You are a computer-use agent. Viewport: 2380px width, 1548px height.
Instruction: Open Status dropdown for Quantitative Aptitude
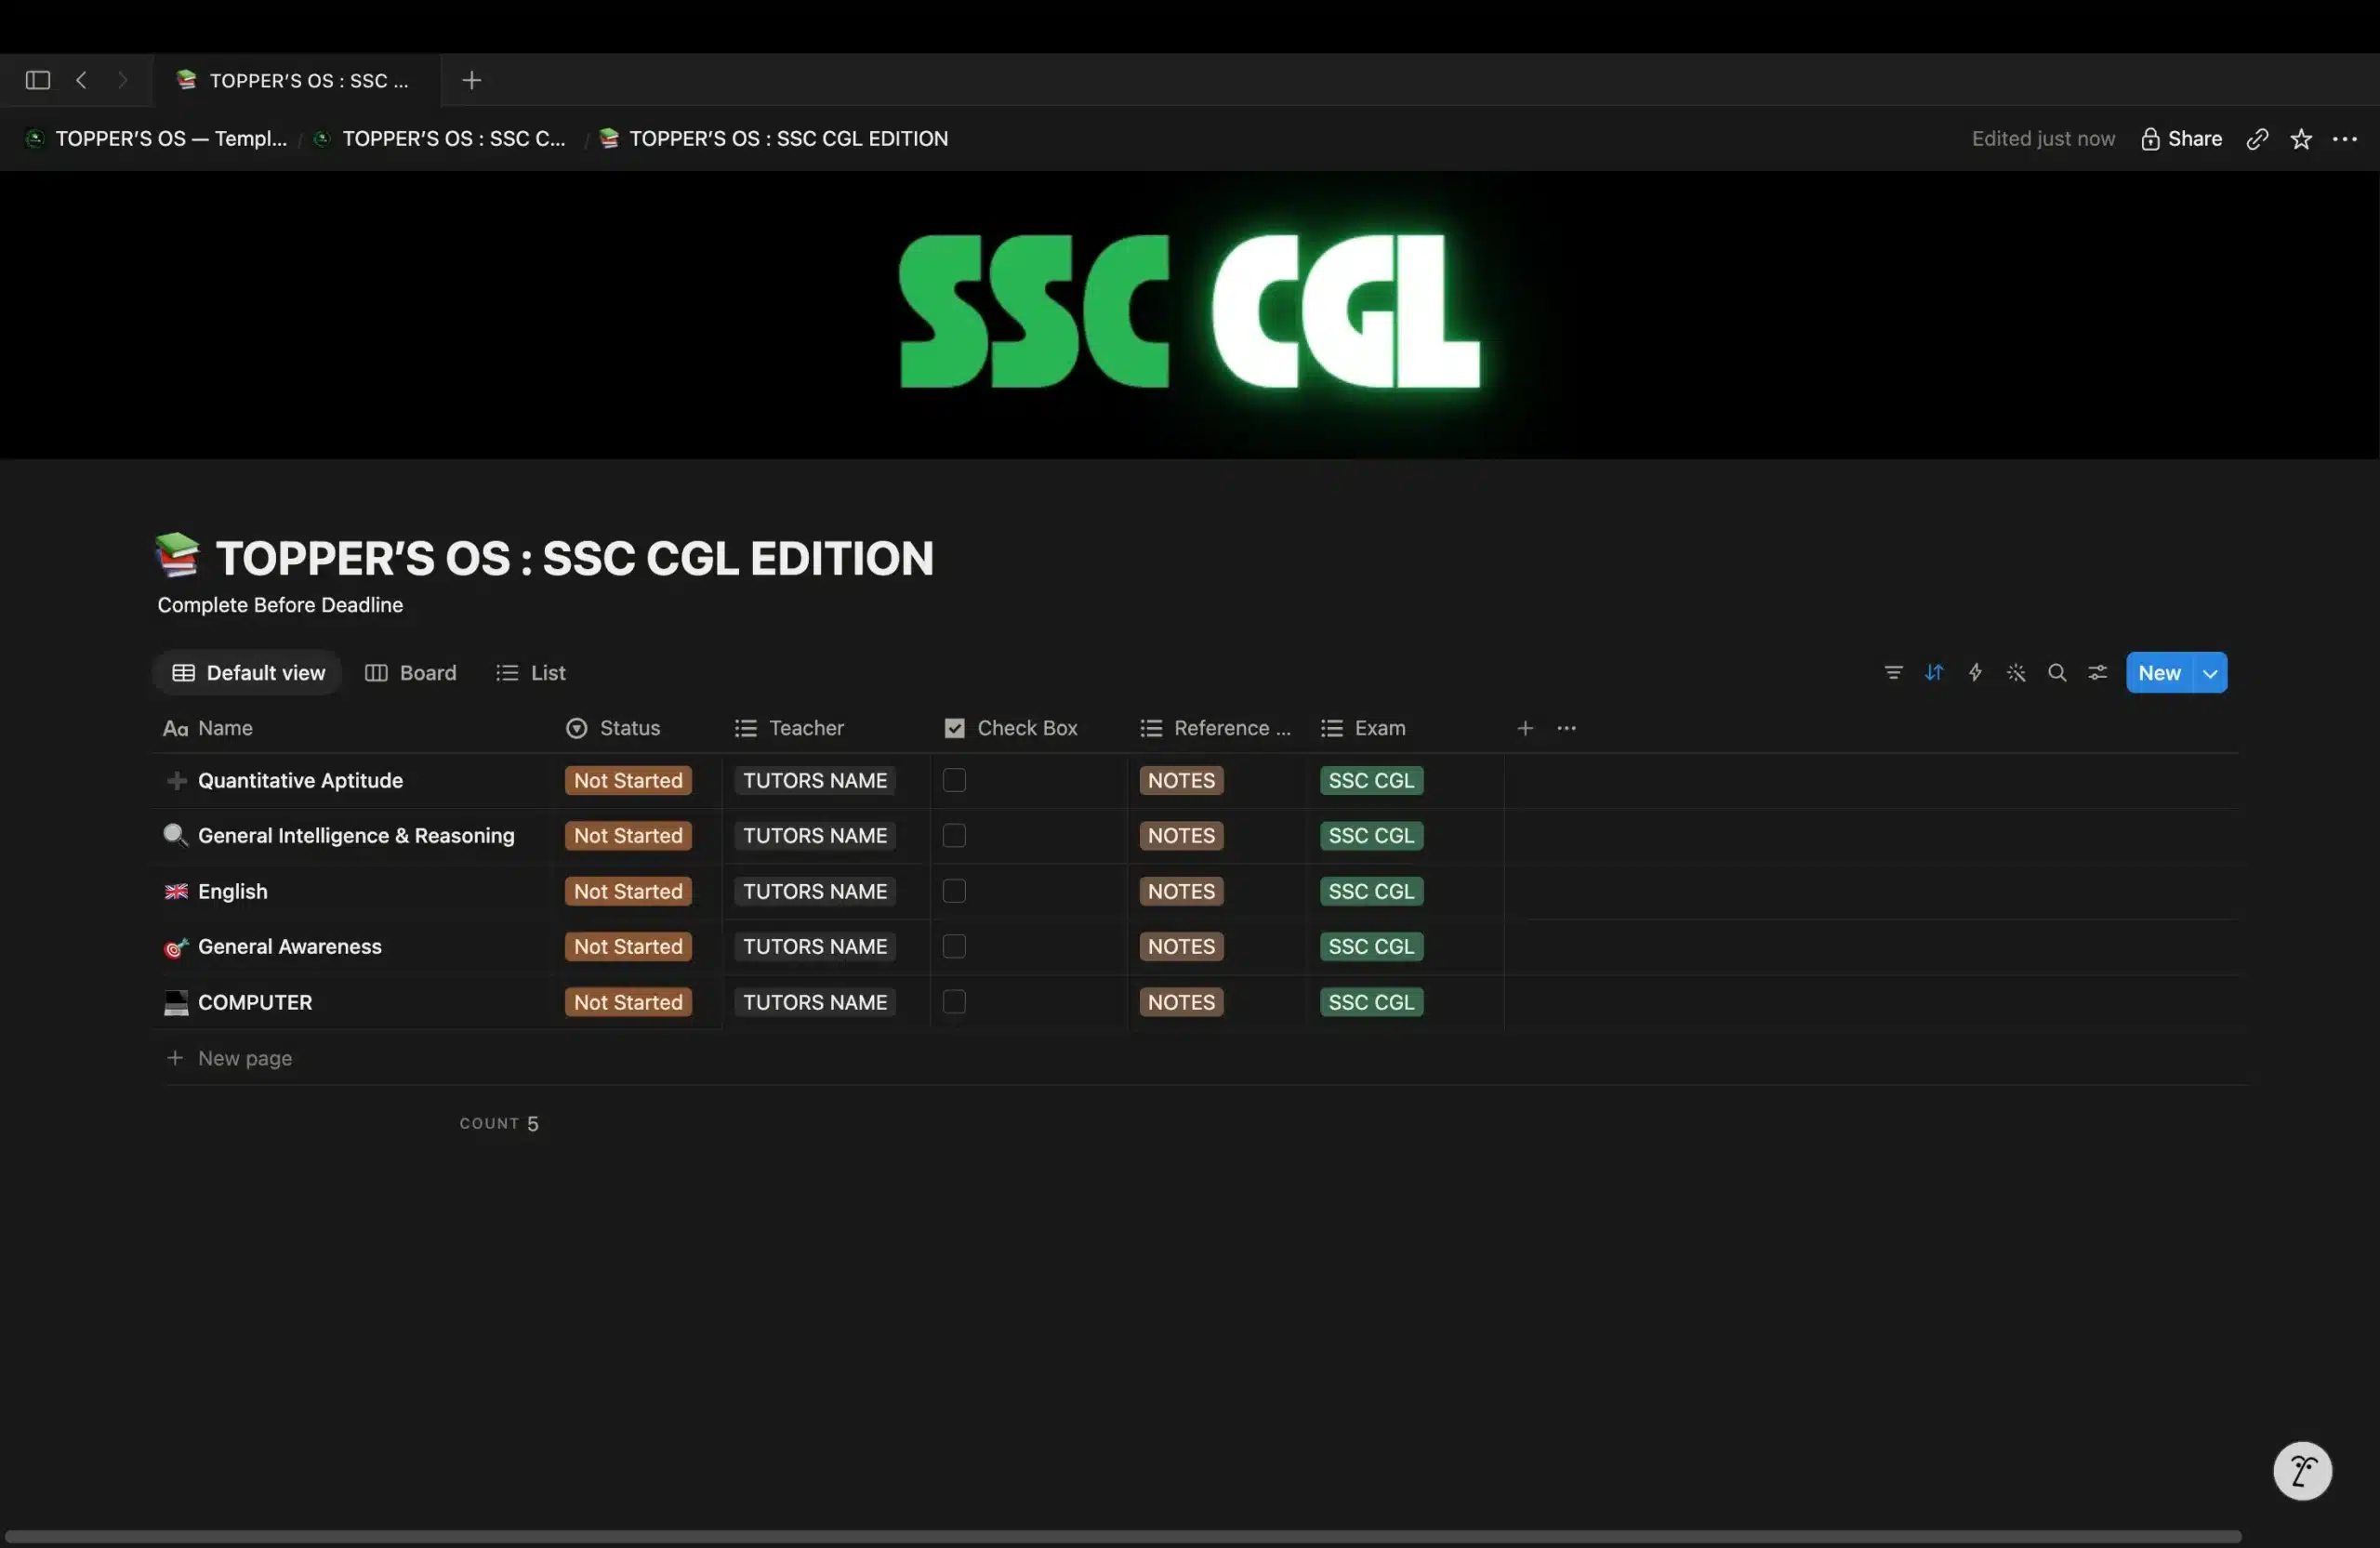pos(628,780)
